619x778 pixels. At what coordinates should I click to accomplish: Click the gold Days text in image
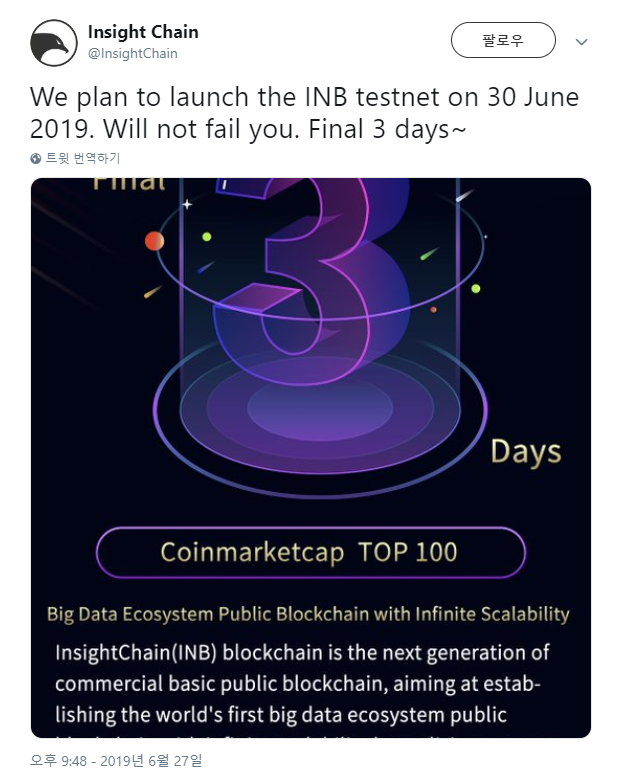point(526,453)
